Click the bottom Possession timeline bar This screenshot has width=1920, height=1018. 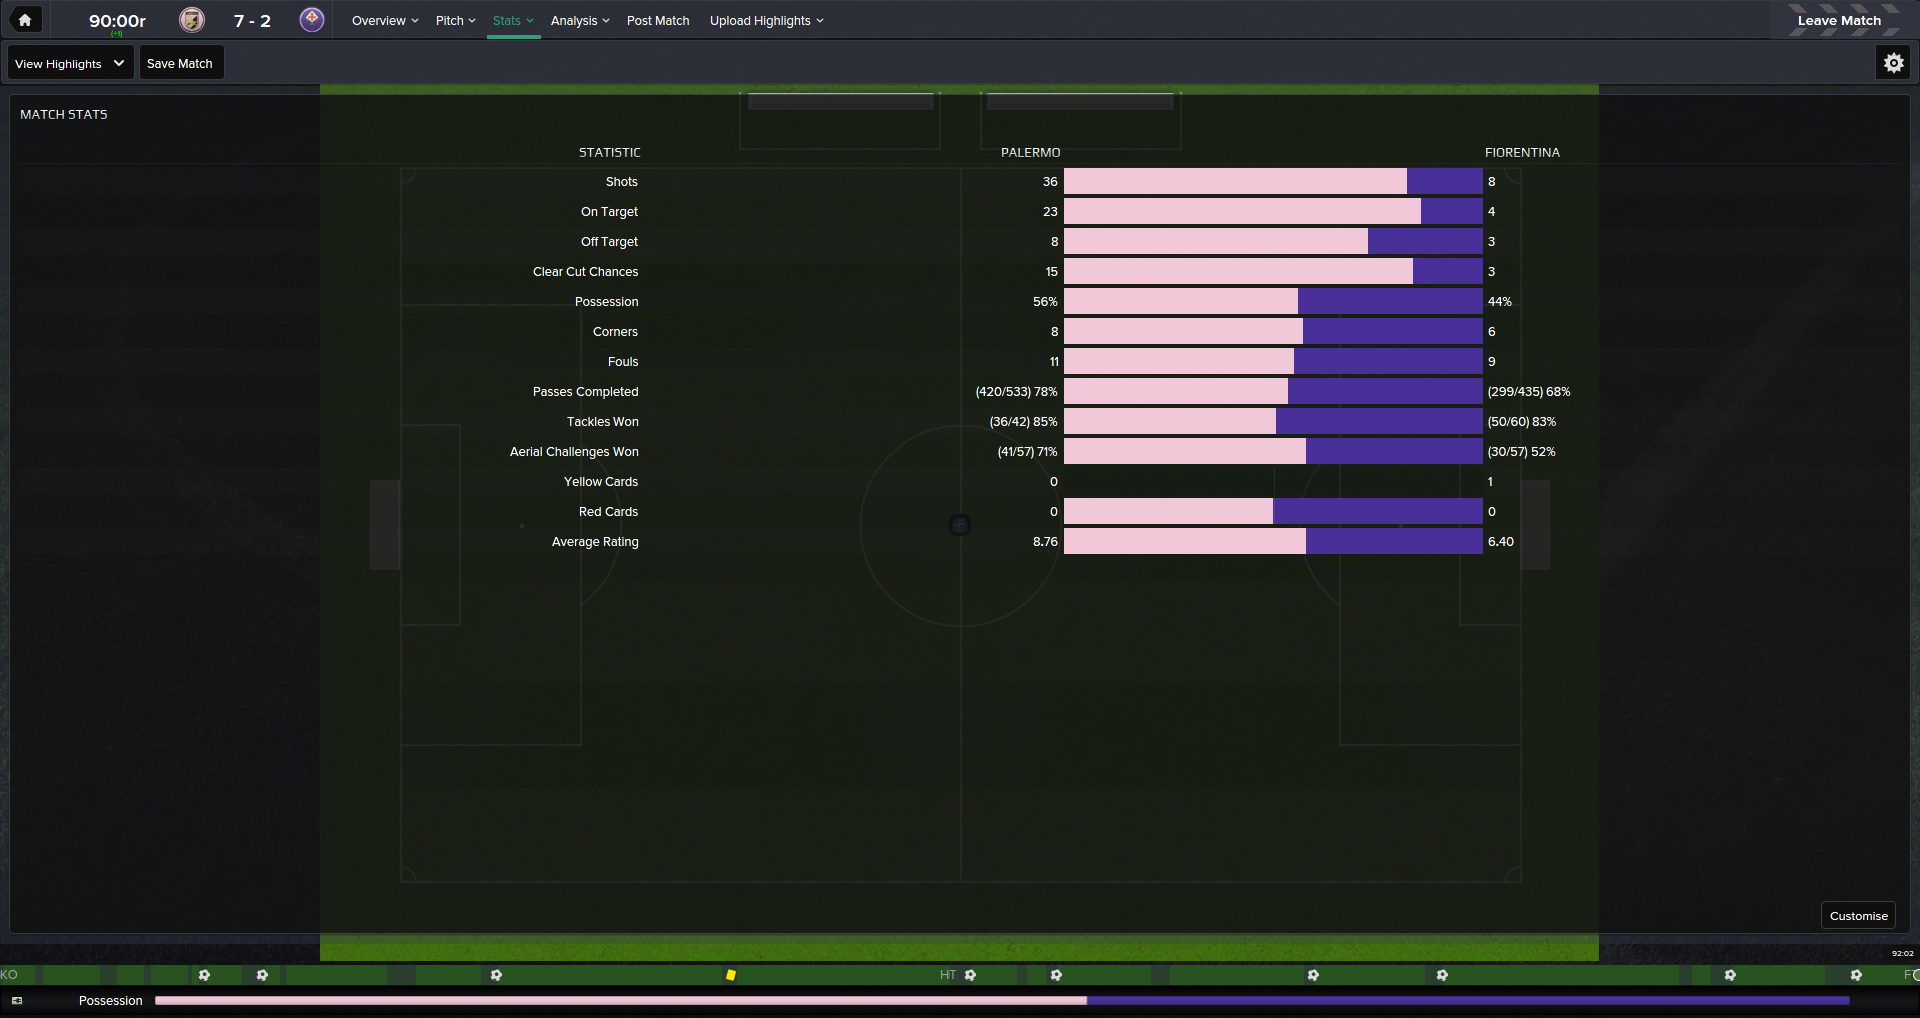pyautogui.click(x=1000, y=1001)
